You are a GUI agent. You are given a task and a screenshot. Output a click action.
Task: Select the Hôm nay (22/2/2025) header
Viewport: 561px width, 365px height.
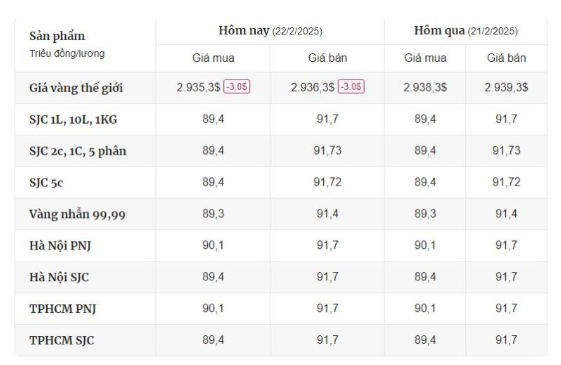tap(270, 31)
